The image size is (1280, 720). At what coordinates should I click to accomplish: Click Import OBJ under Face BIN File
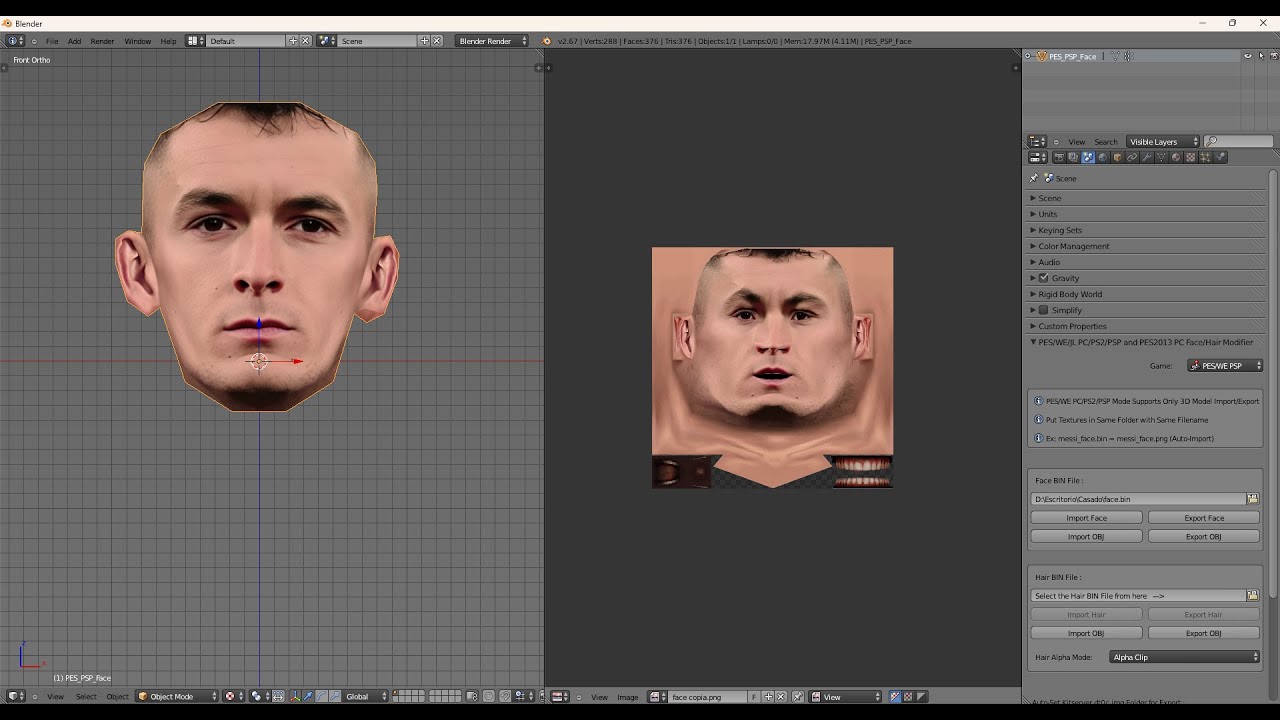pyautogui.click(x=1086, y=537)
